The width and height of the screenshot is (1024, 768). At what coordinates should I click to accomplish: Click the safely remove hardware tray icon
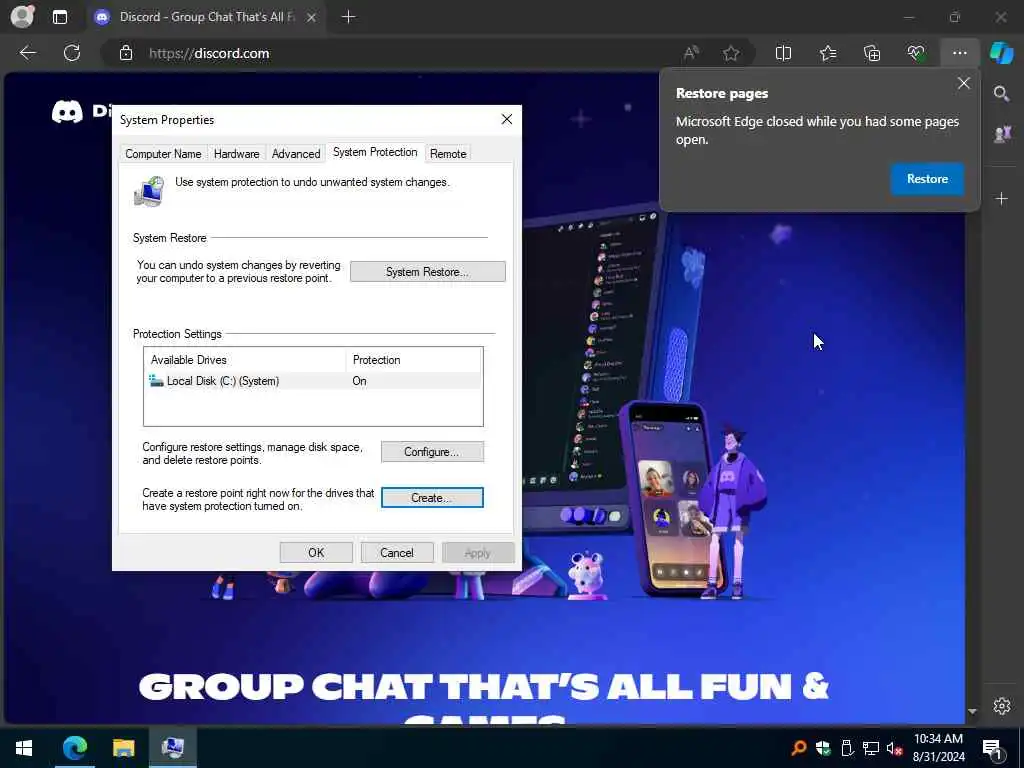coord(846,748)
